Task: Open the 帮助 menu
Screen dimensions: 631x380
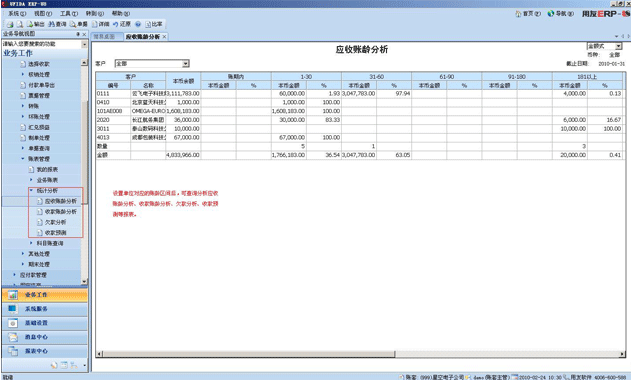Action: click(x=120, y=14)
